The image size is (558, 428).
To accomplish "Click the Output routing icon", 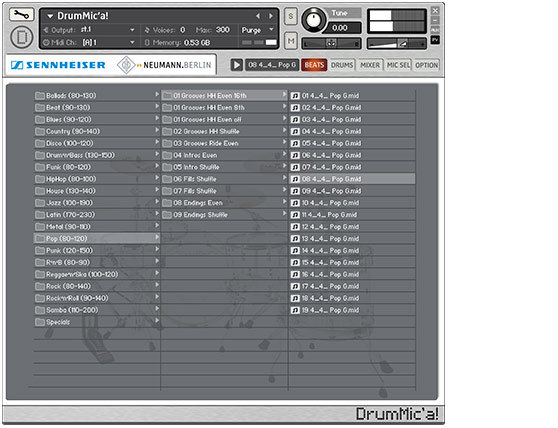I will tap(46, 30).
